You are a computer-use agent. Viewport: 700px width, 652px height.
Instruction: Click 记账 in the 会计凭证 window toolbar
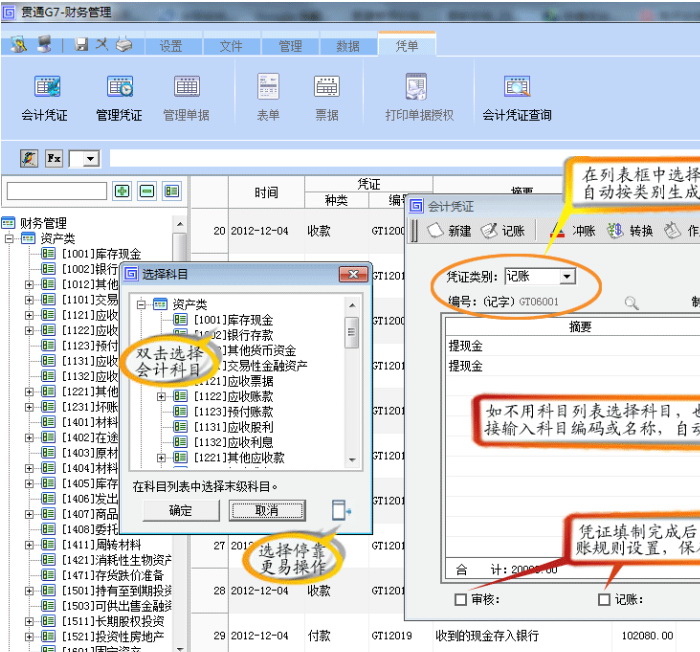(x=503, y=231)
